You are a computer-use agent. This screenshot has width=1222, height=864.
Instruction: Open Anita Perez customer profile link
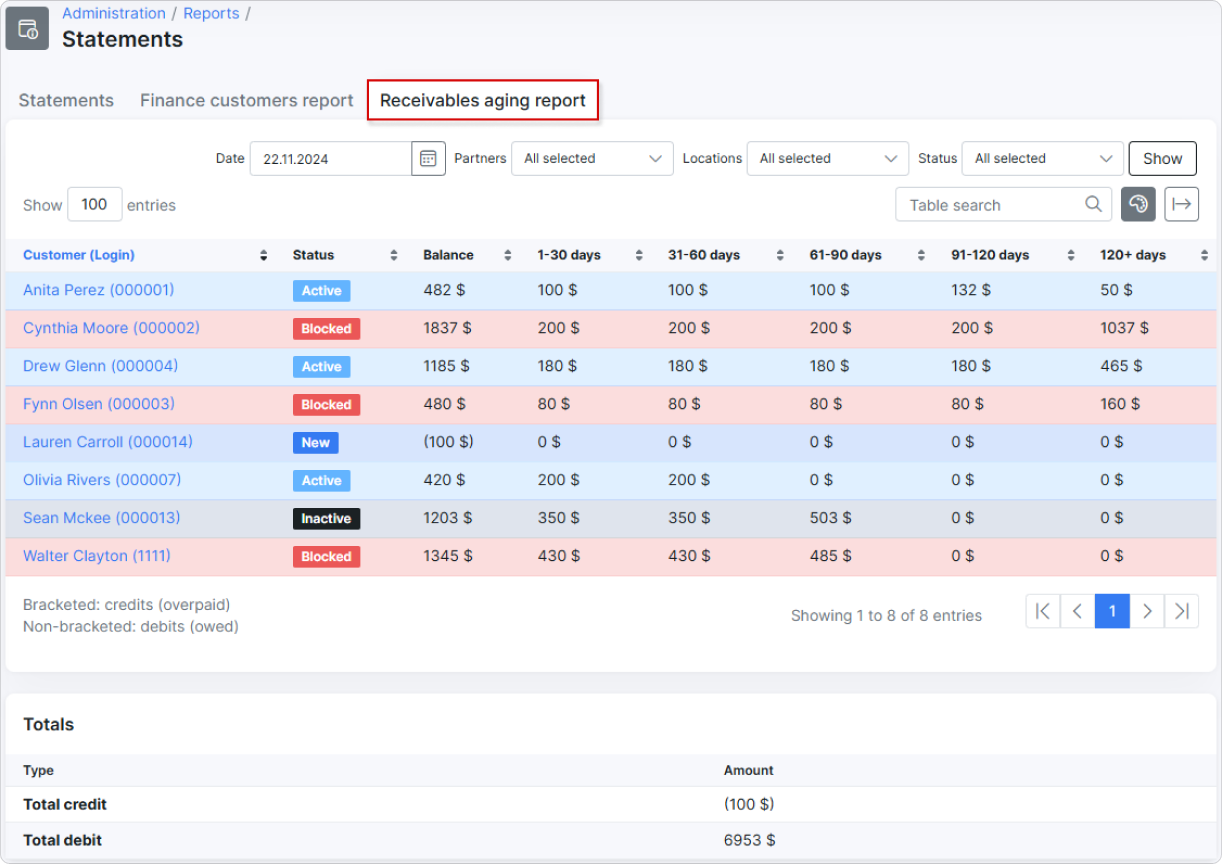[98, 290]
